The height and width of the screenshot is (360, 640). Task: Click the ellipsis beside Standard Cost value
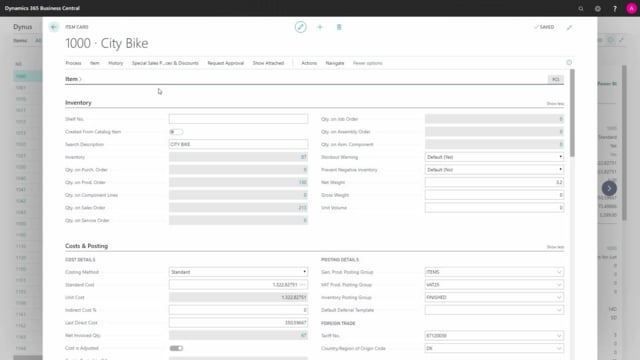click(x=303, y=284)
